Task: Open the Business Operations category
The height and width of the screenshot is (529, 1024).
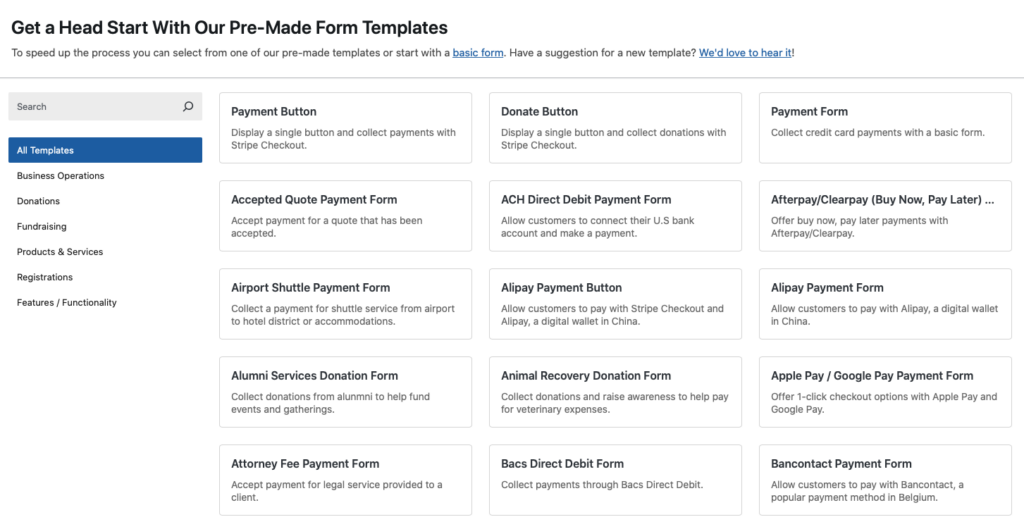Action: [x=61, y=176]
